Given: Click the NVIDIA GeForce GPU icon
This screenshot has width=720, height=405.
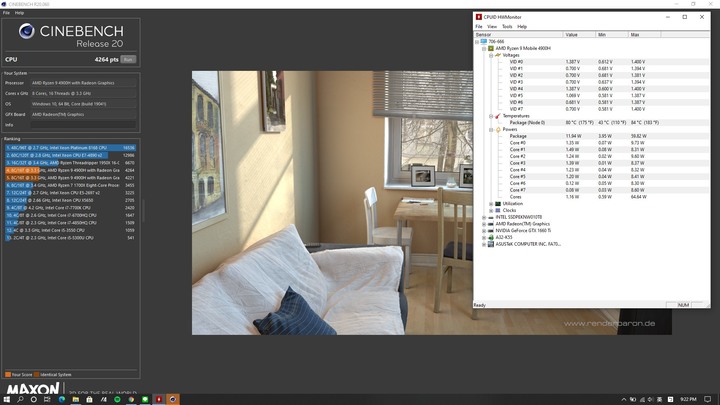Looking at the screenshot, I should (491, 231).
